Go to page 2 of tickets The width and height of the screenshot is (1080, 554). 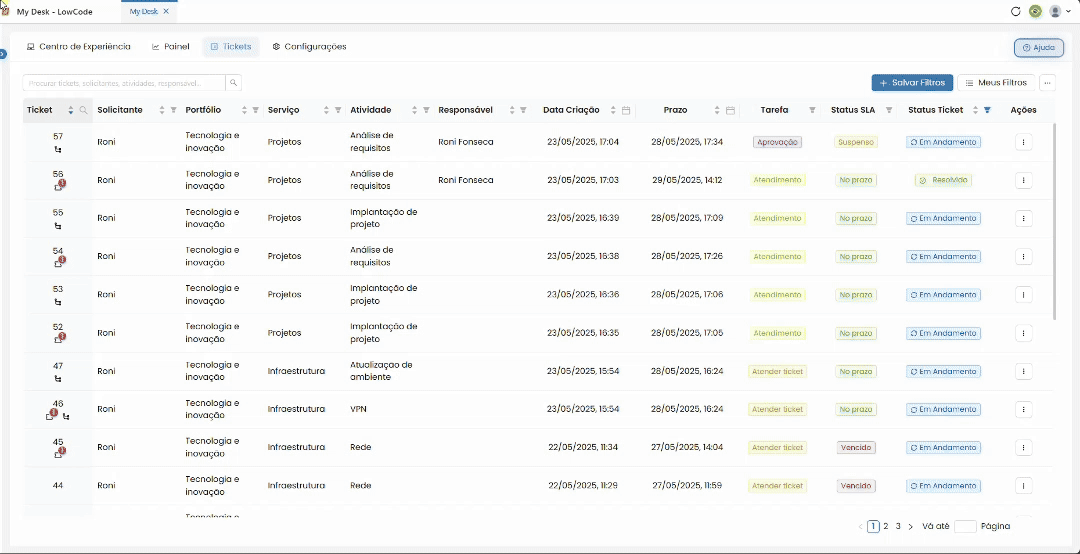pos(886,526)
